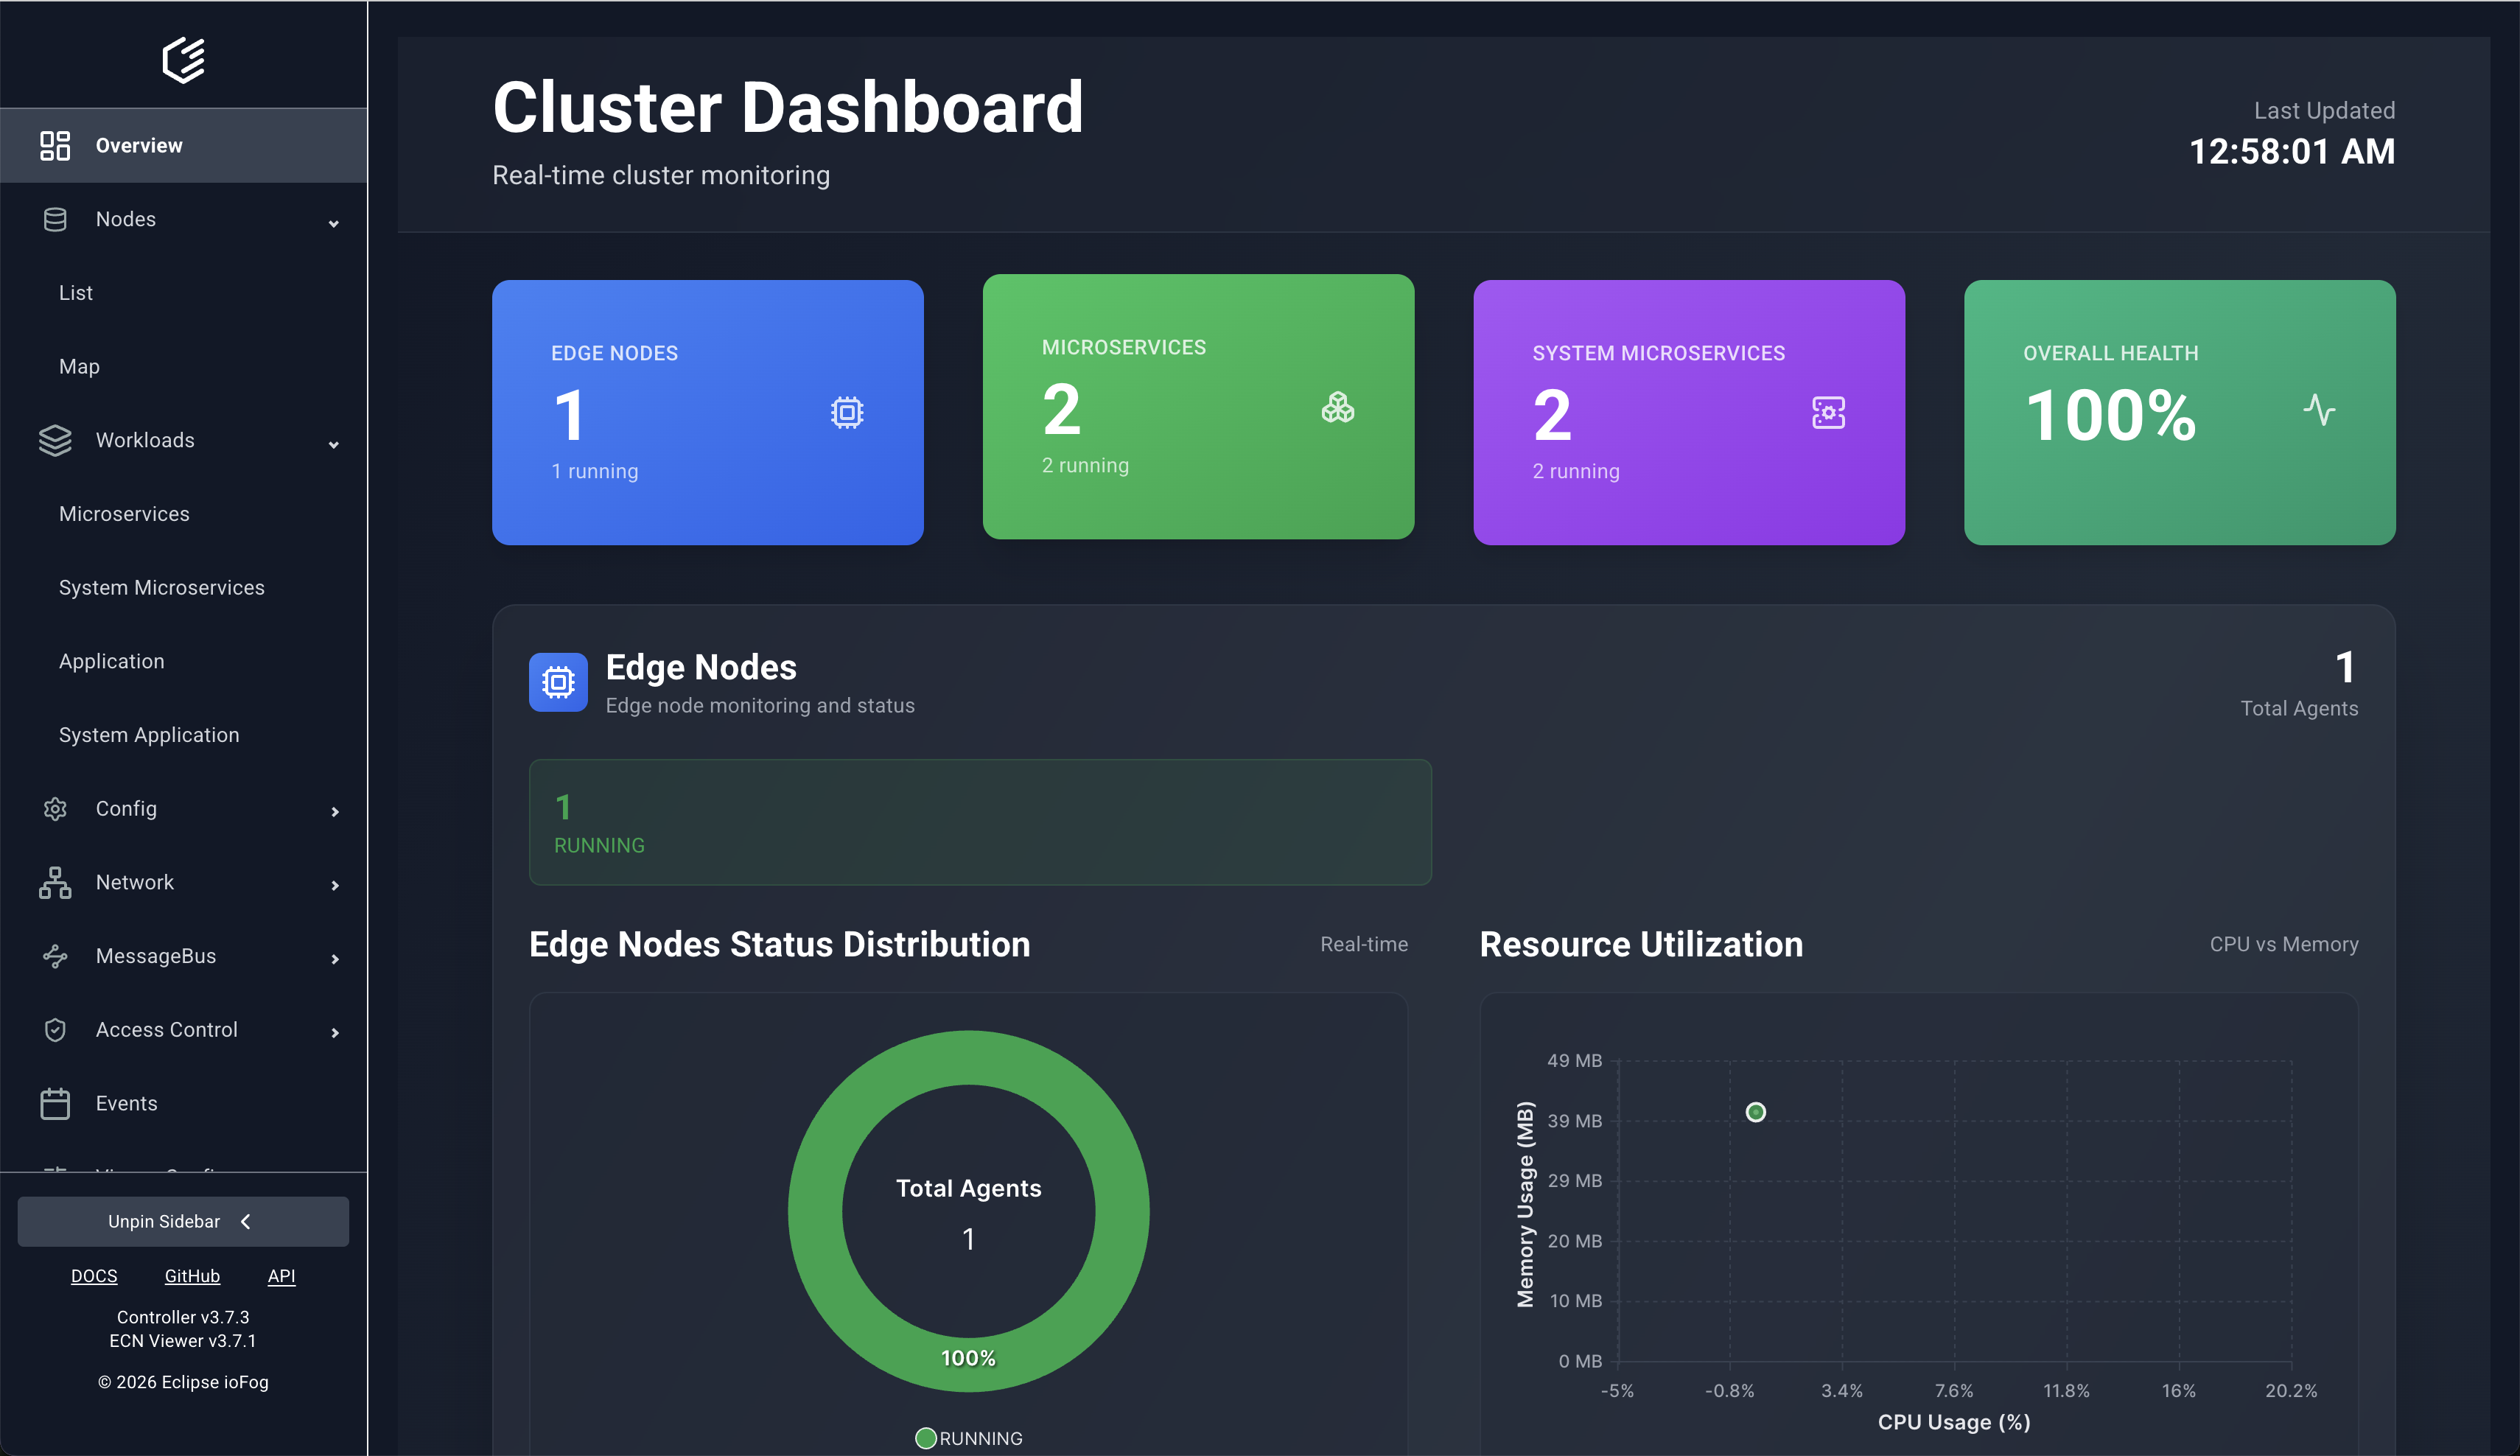The image size is (2520, 1456).
Task: Open the GitHub link
Action: pos(191,1275)
